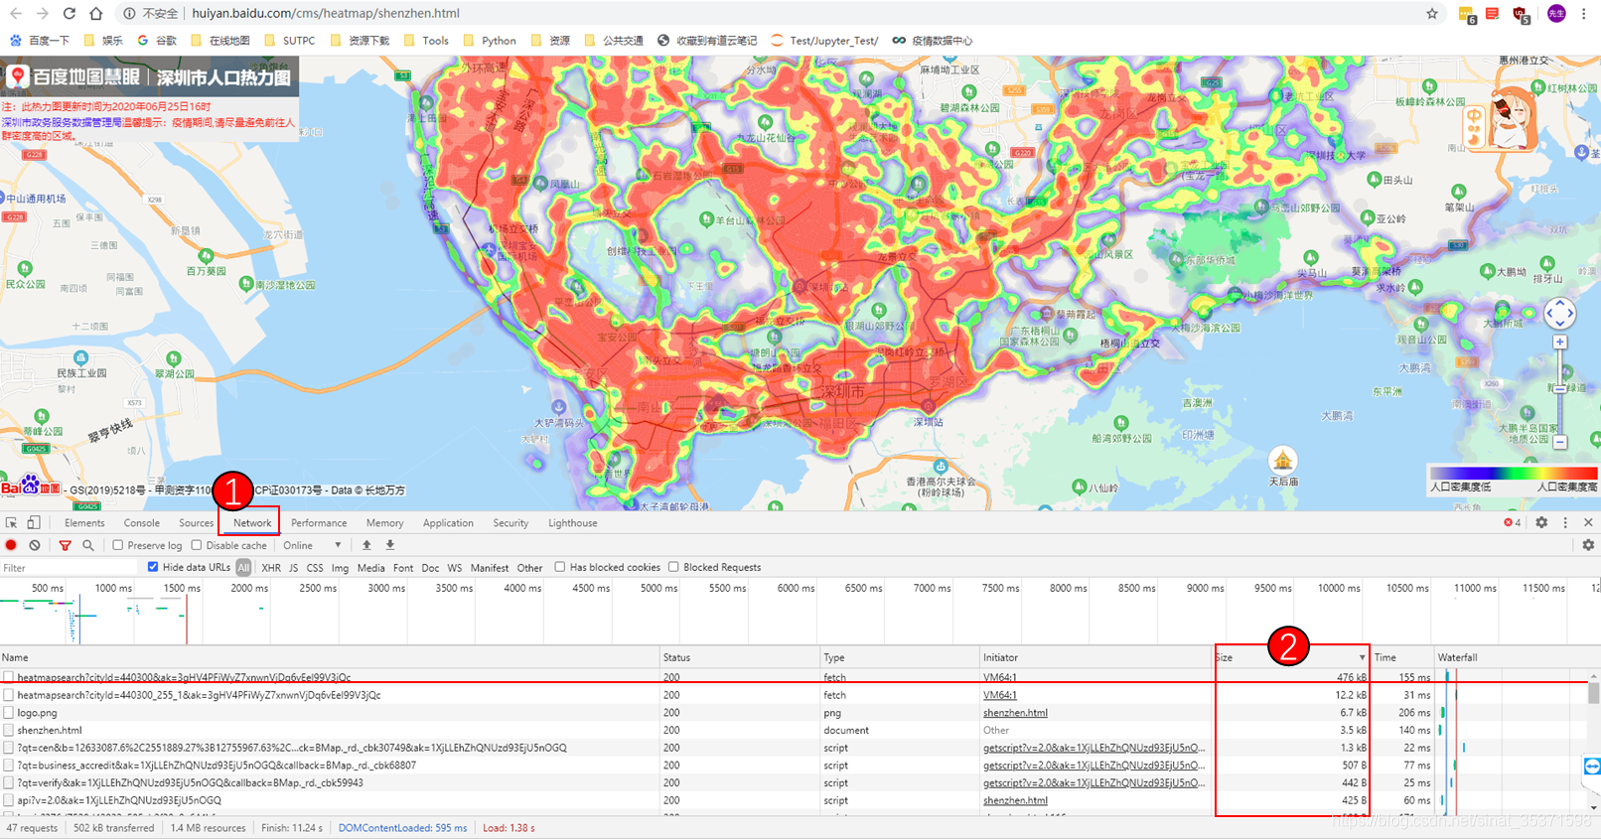Viewport: 1601px width, 839px height.
Task: Open the Memory tab
Action: [384, 523]
